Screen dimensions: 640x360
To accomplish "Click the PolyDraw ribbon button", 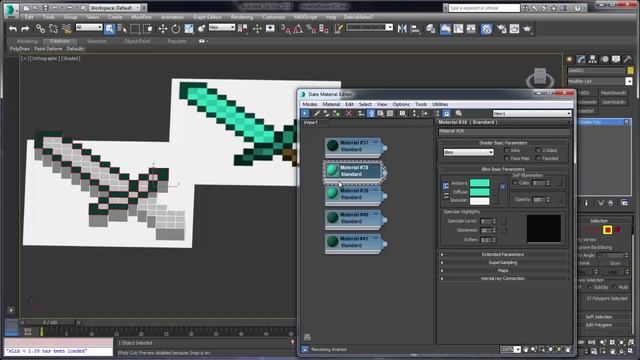I will coord(20,49).
